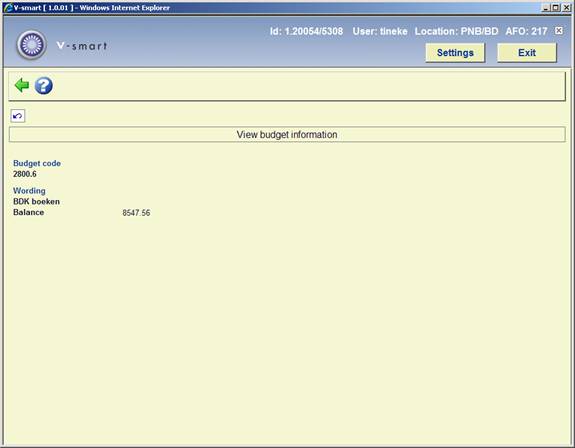Close the Internet Explorer window
Screen dimensions: 575x448
[566, 7]
